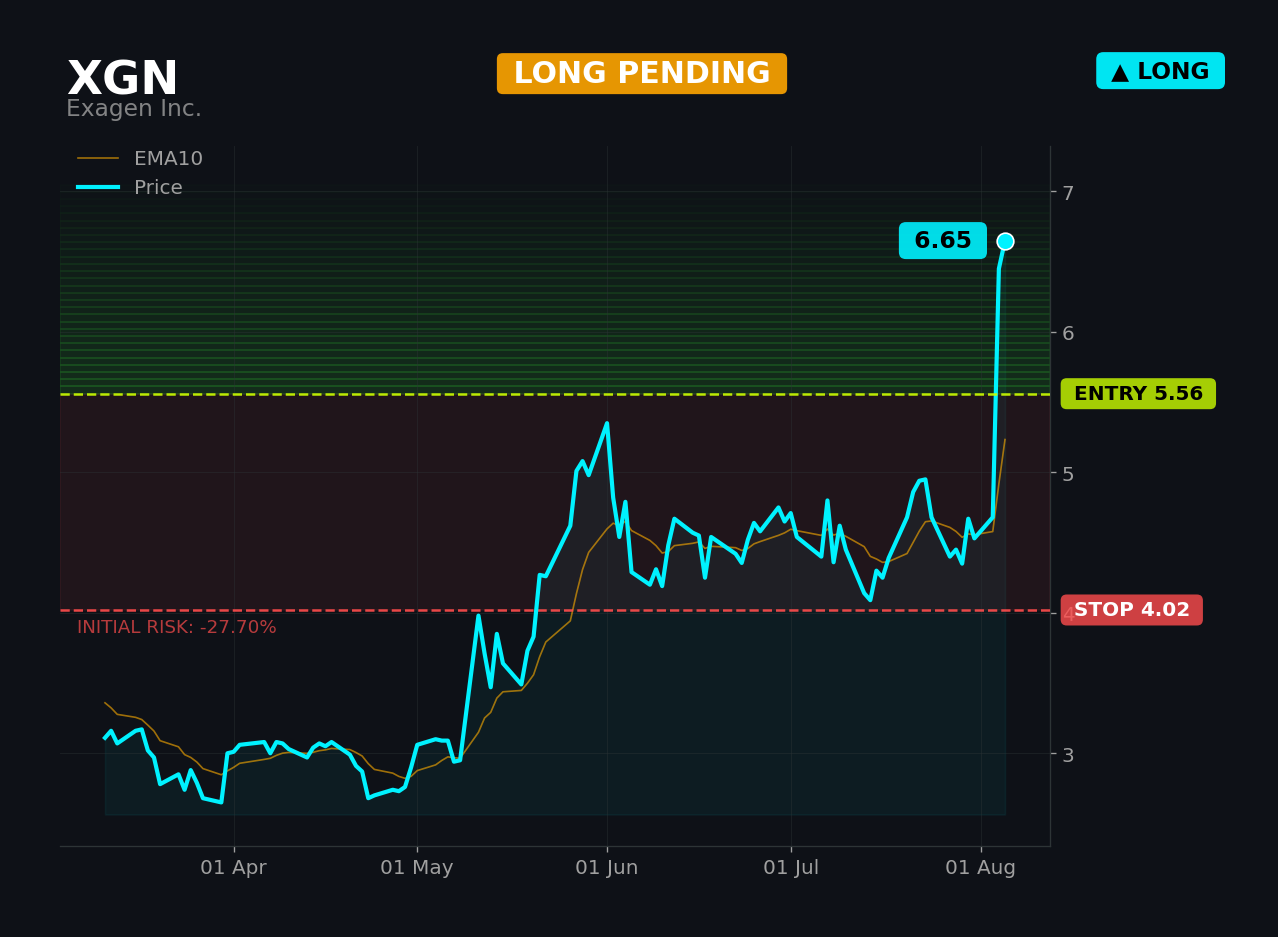Screen dimensions: 1278x937
Task: Click the LONG direction badge
Action: coord(1160,71)
